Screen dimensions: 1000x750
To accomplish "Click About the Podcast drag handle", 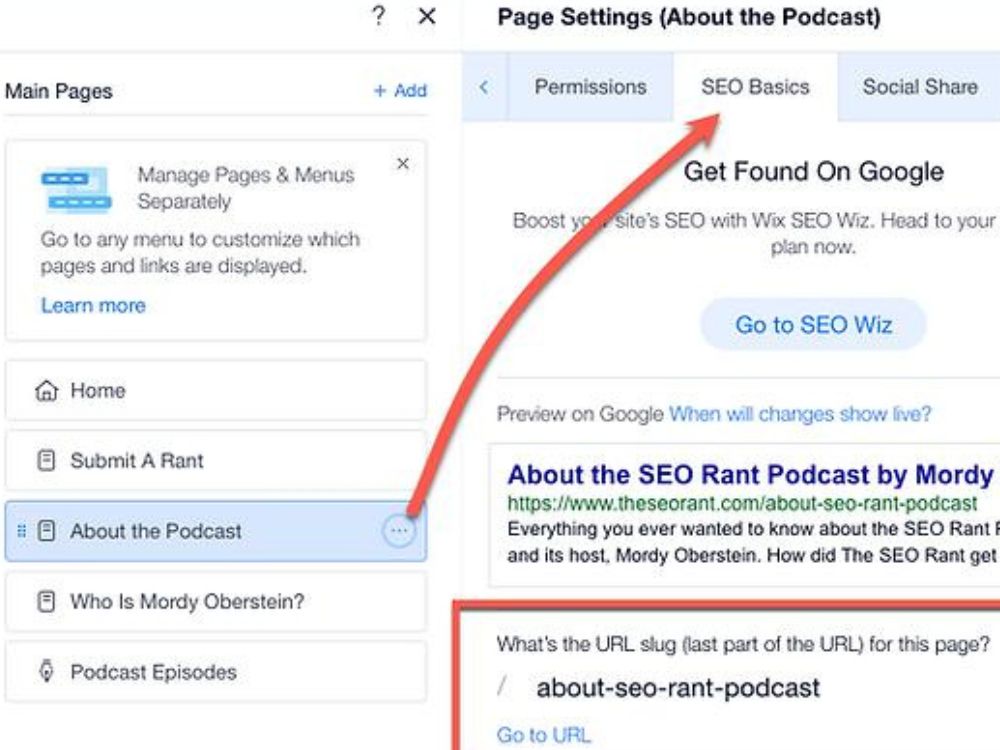I will pos(22,531).
